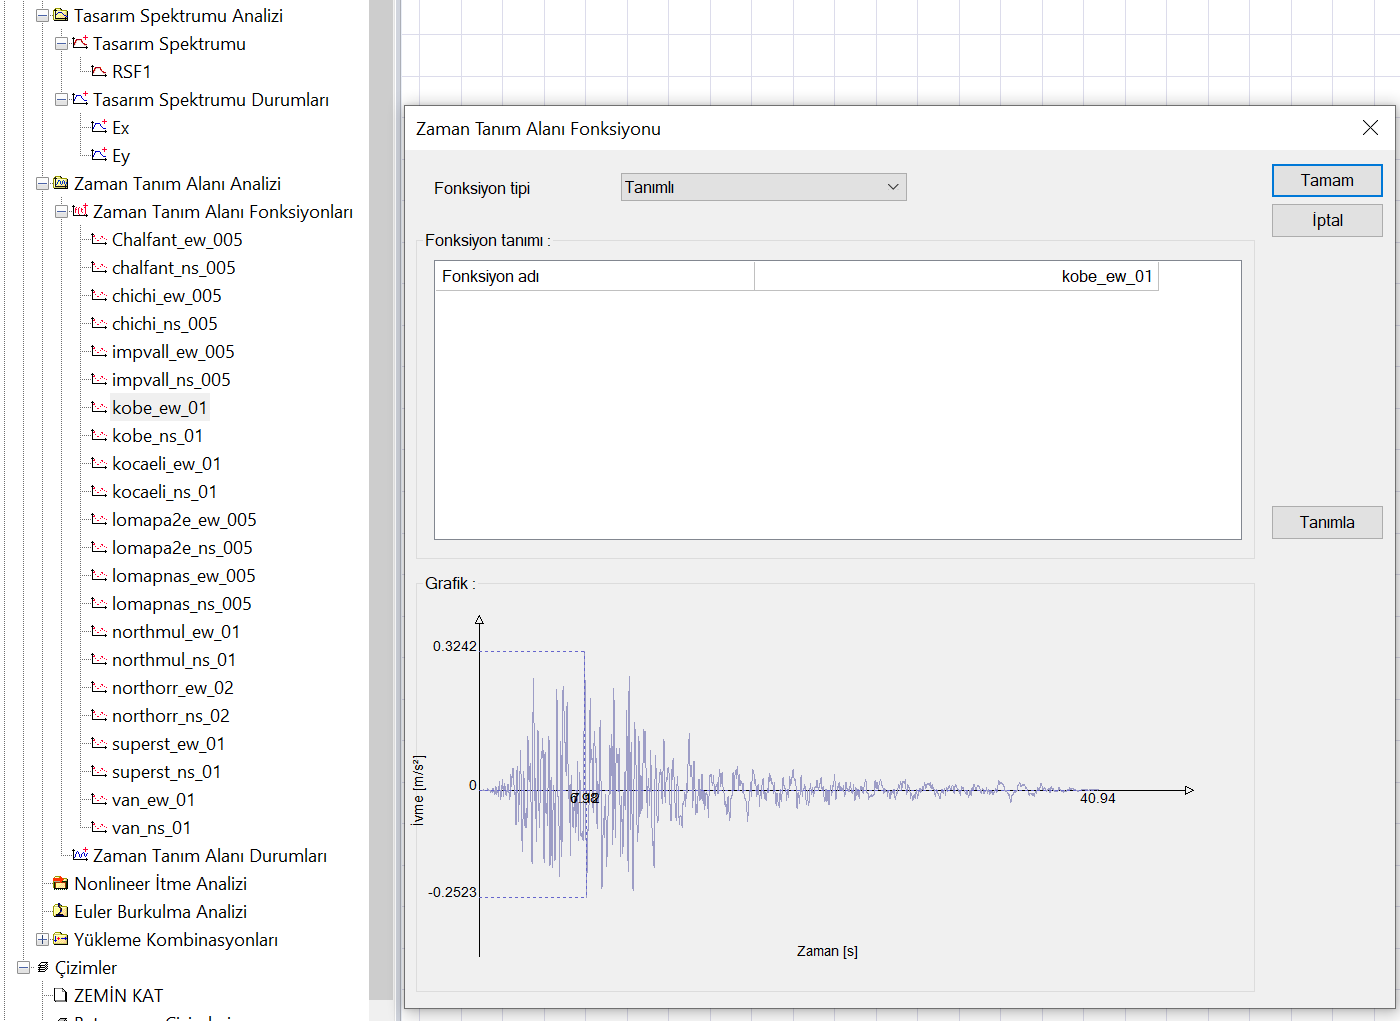Select northmul_ns_01 in the tree
The height and width of the screenshot is (1021, 1400).
tap(174, 660)
